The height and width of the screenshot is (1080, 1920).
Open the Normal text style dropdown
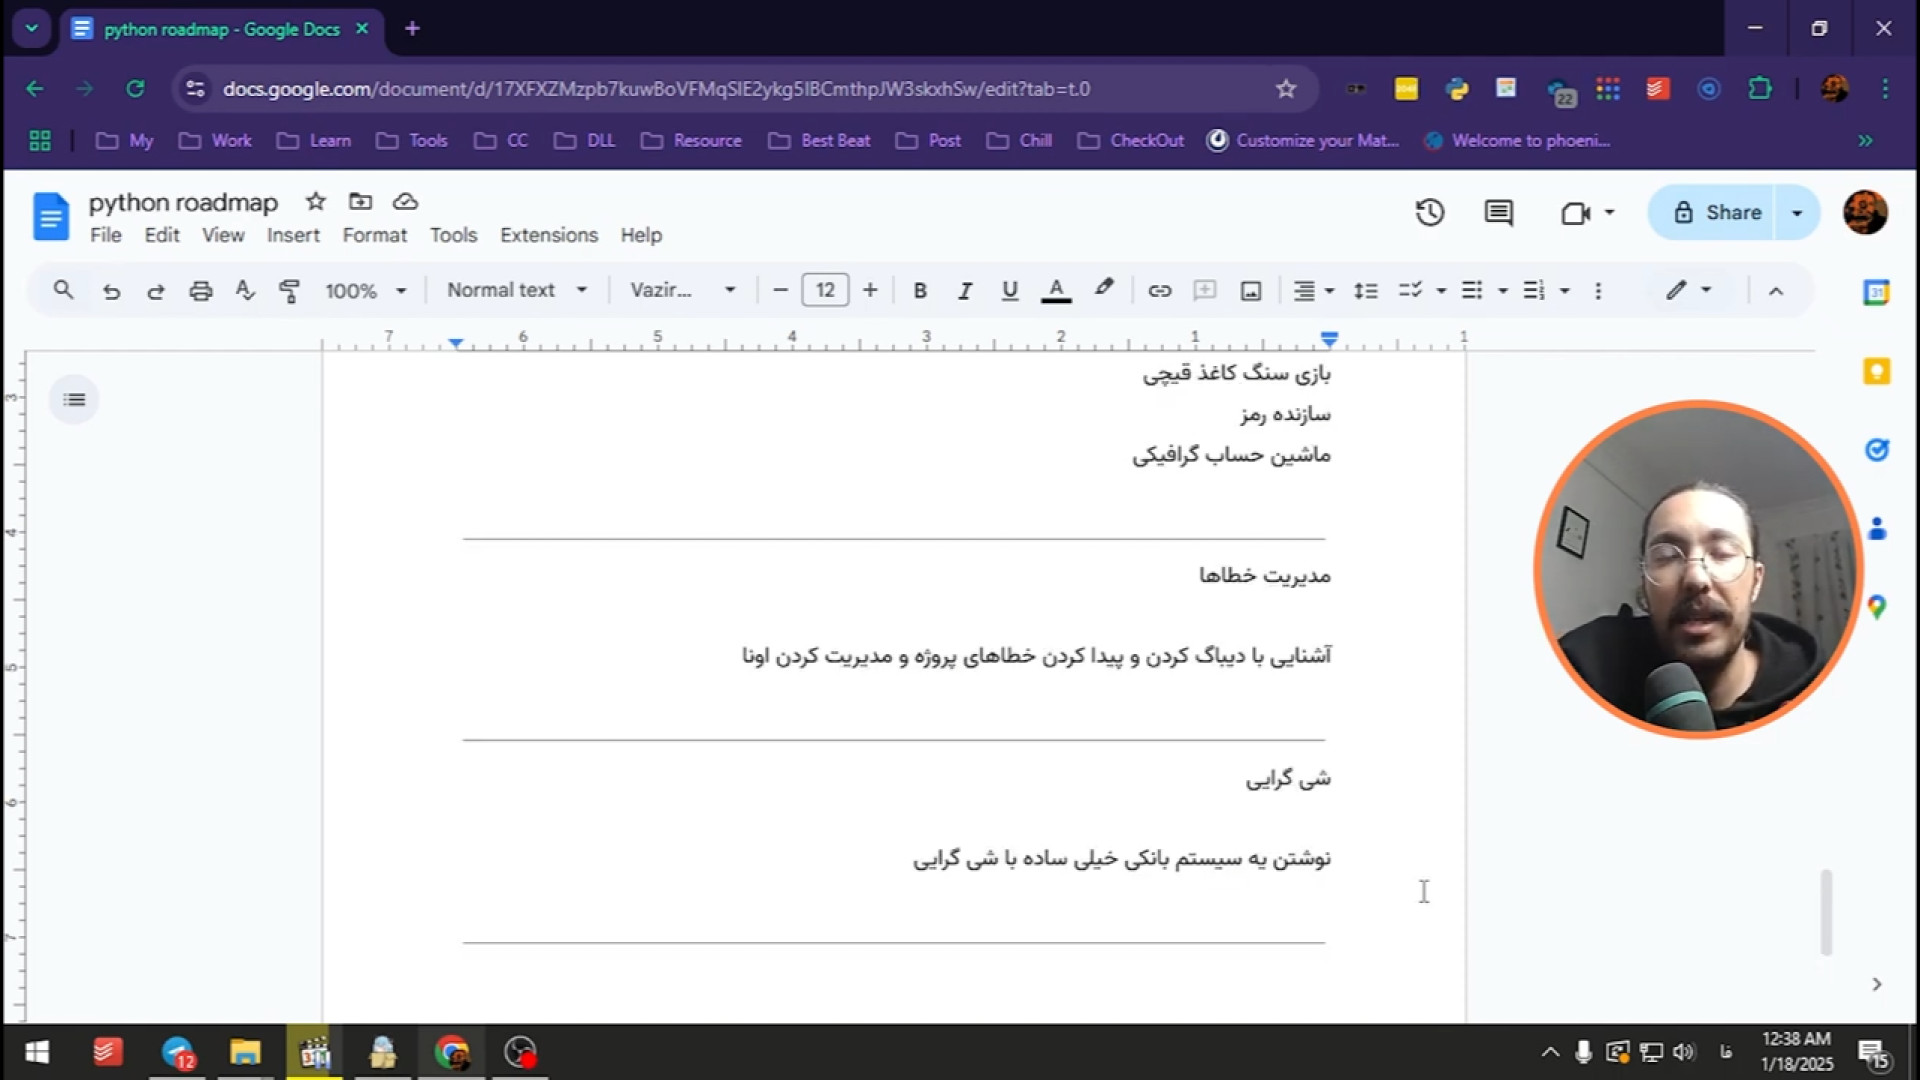click(516, 290)
